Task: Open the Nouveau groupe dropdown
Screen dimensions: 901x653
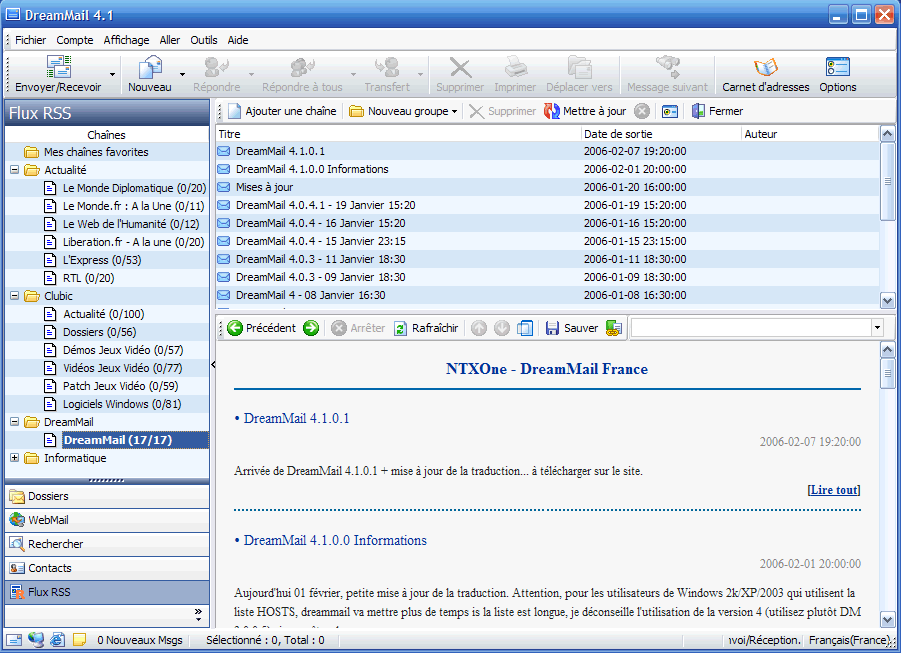Action: (455, 112)
